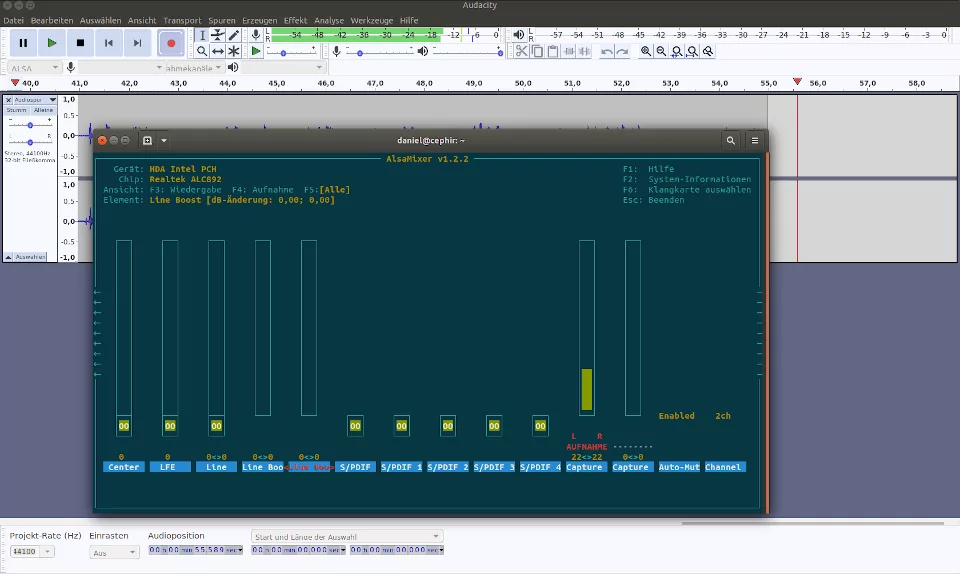This screenshot has width=960, height=574.
Task: Select the Envelope tool
Action: tap(217, 35)
